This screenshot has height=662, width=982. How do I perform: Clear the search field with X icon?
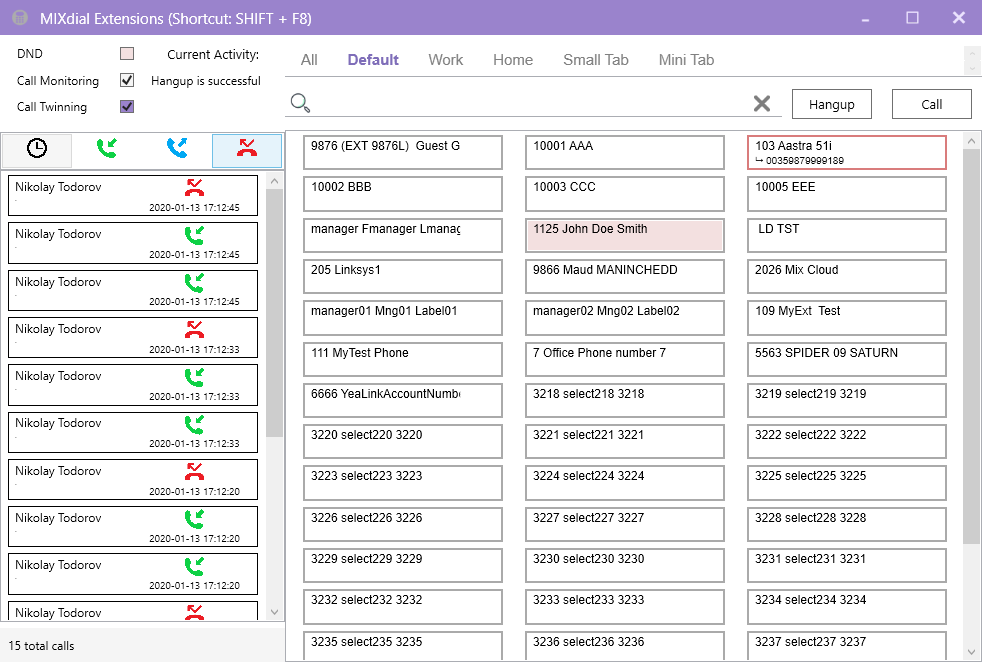coord(762,103)
